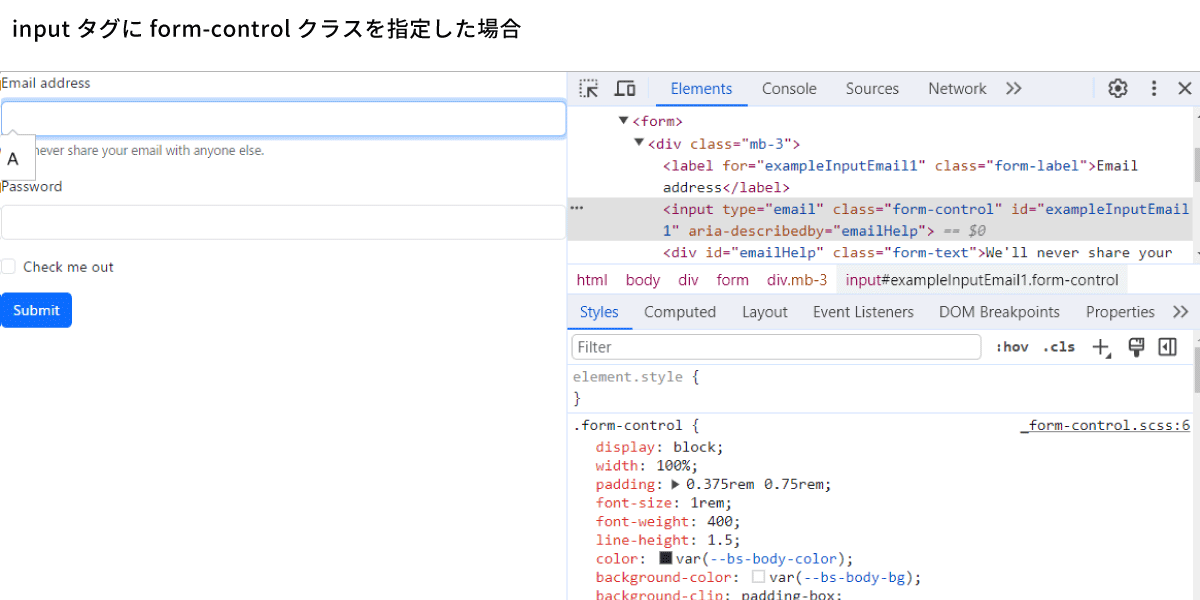The height and width of the screenshot is (600, 1200).
Task: Show more Styles sidebar tabs
Action: pos(1181,312)
